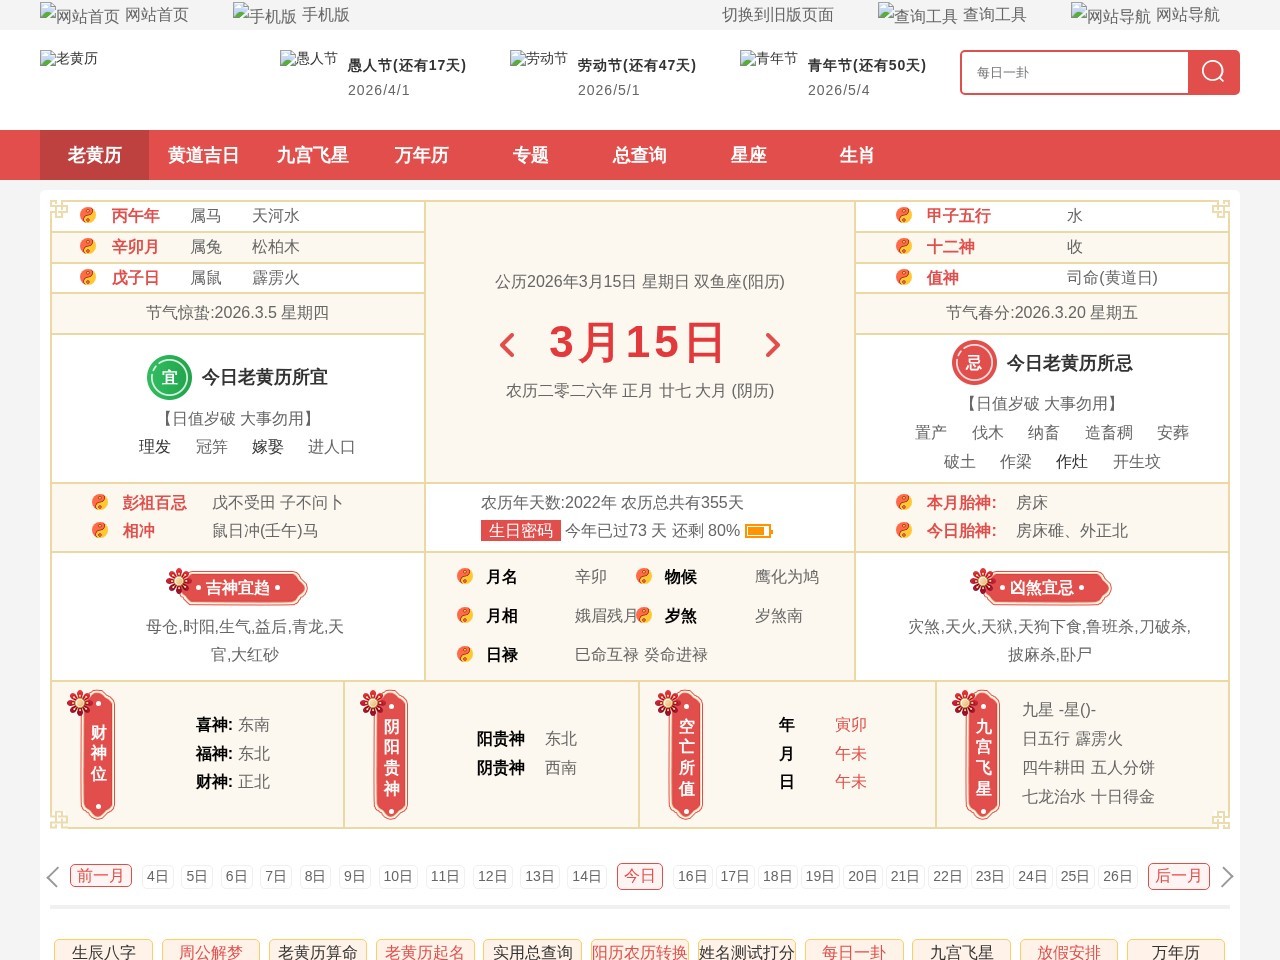The width and height of the screenshot is (1280, 960).
Task: Go to next day with right arrow
Action: pos(771,345)
